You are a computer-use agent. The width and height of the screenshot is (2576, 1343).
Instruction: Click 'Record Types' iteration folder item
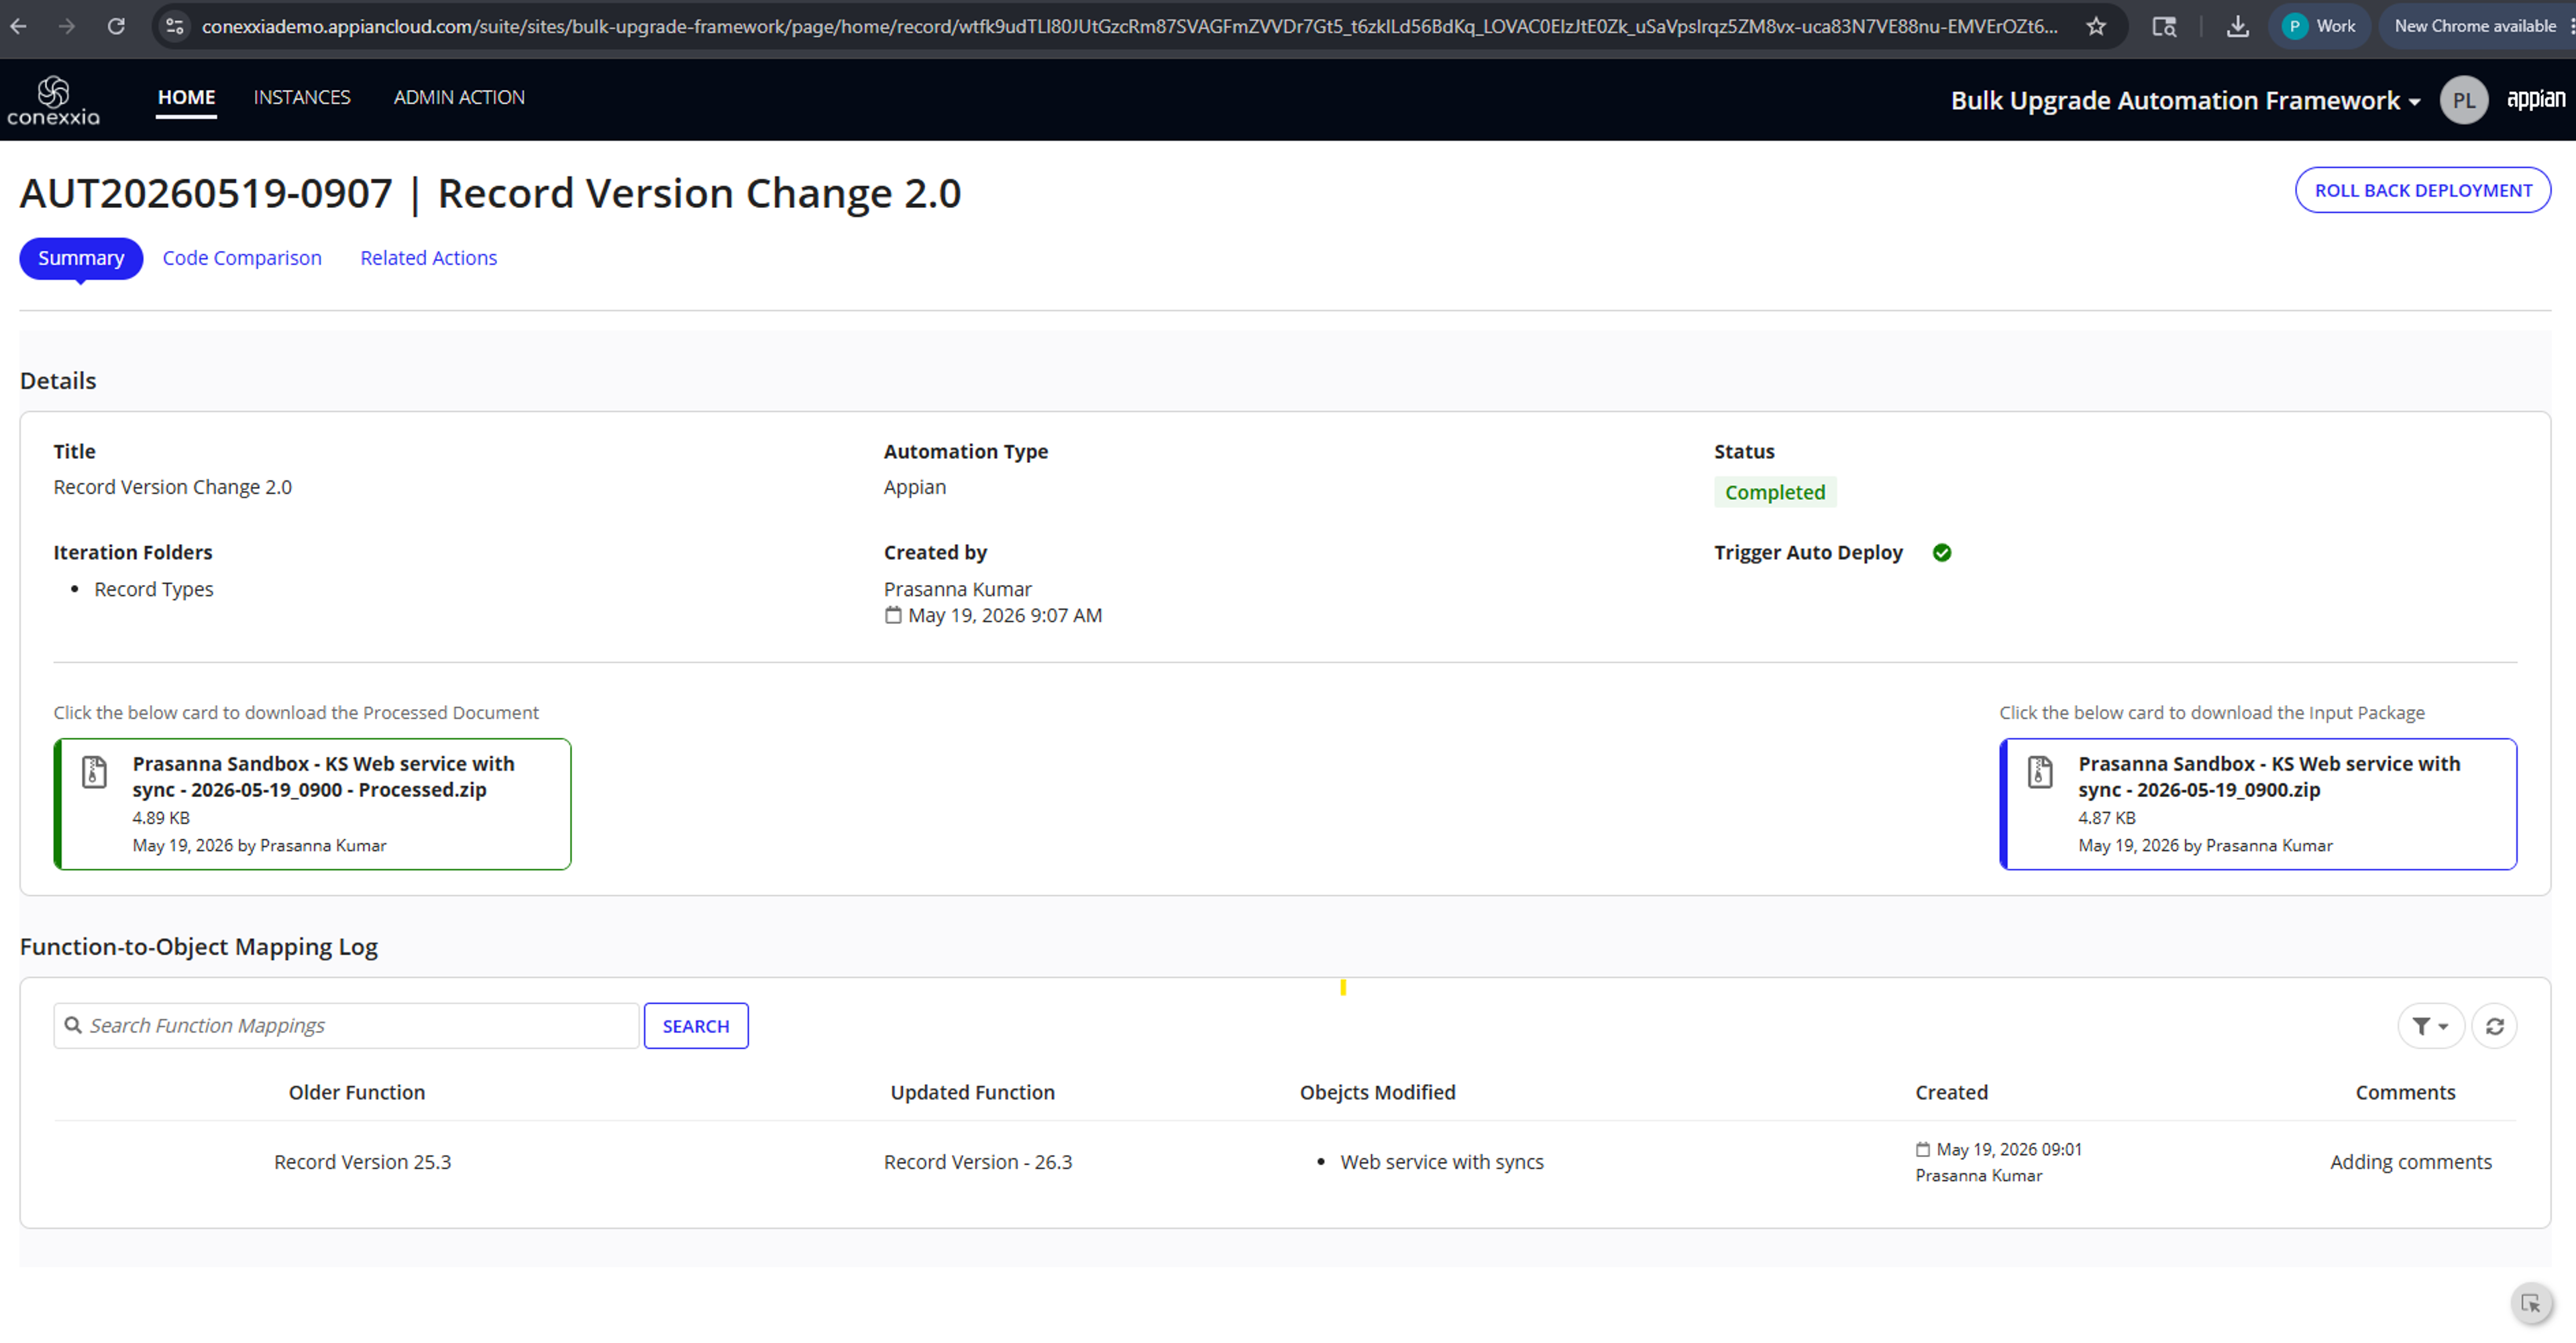(x=154, y=589)
